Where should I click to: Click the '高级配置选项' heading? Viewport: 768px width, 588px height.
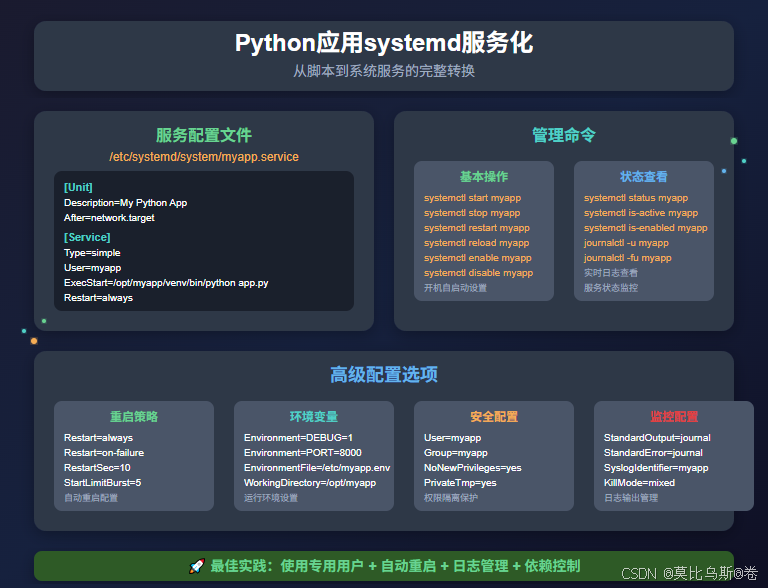pos(384,374)
